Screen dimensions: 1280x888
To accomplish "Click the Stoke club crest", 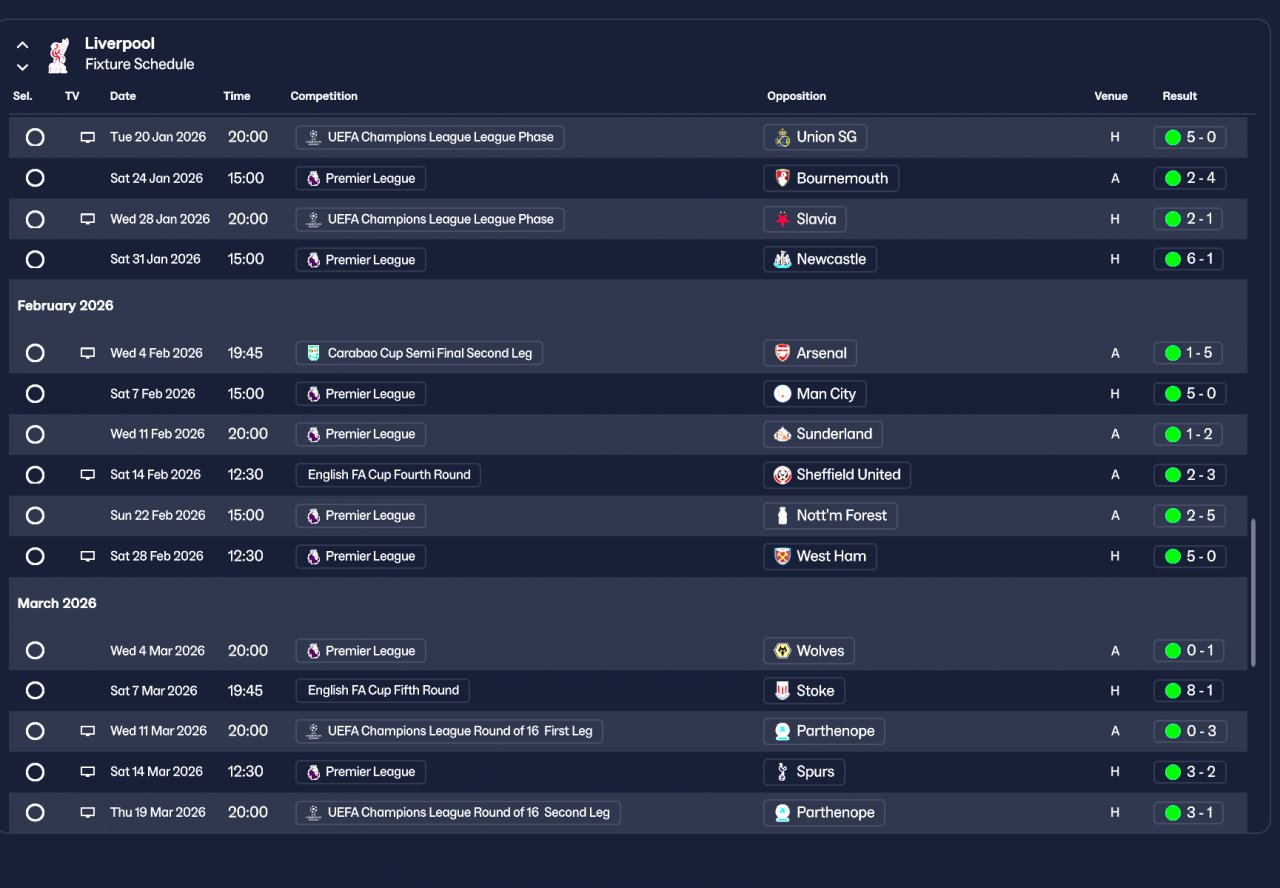I will tap(783, 690).
